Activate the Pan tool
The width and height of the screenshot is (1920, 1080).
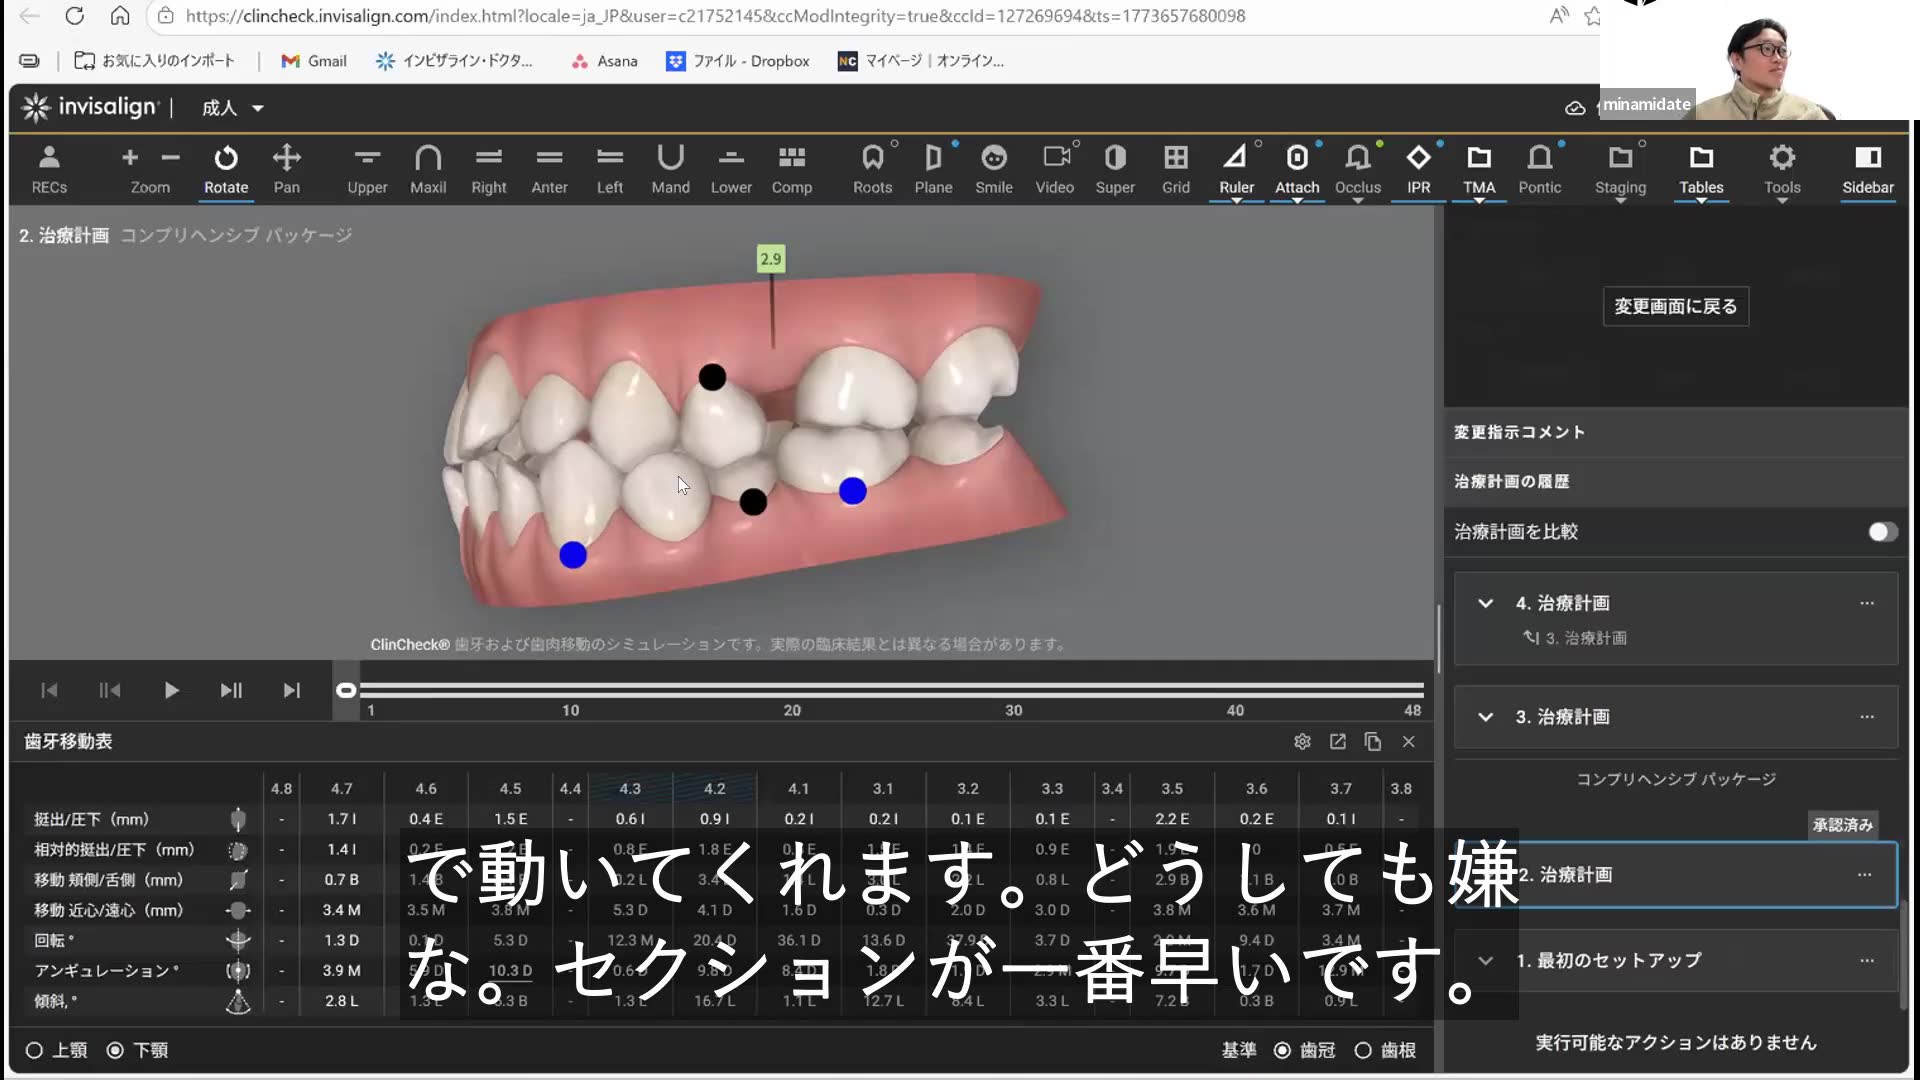287,168
